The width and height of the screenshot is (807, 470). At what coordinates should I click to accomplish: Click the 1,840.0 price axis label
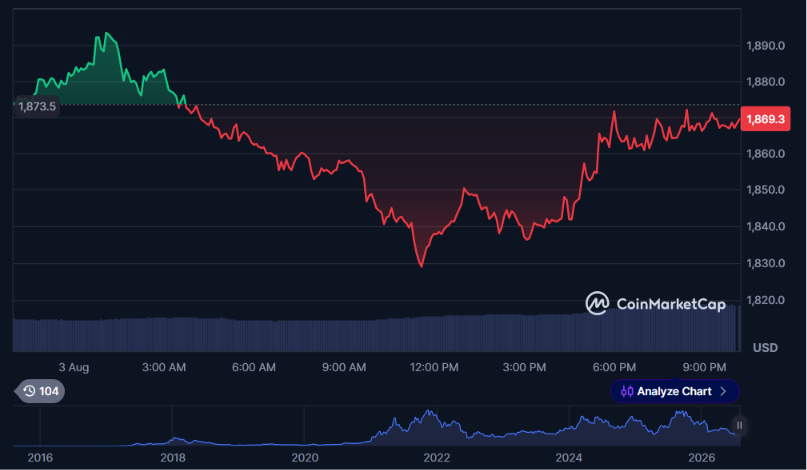point(765,227)
